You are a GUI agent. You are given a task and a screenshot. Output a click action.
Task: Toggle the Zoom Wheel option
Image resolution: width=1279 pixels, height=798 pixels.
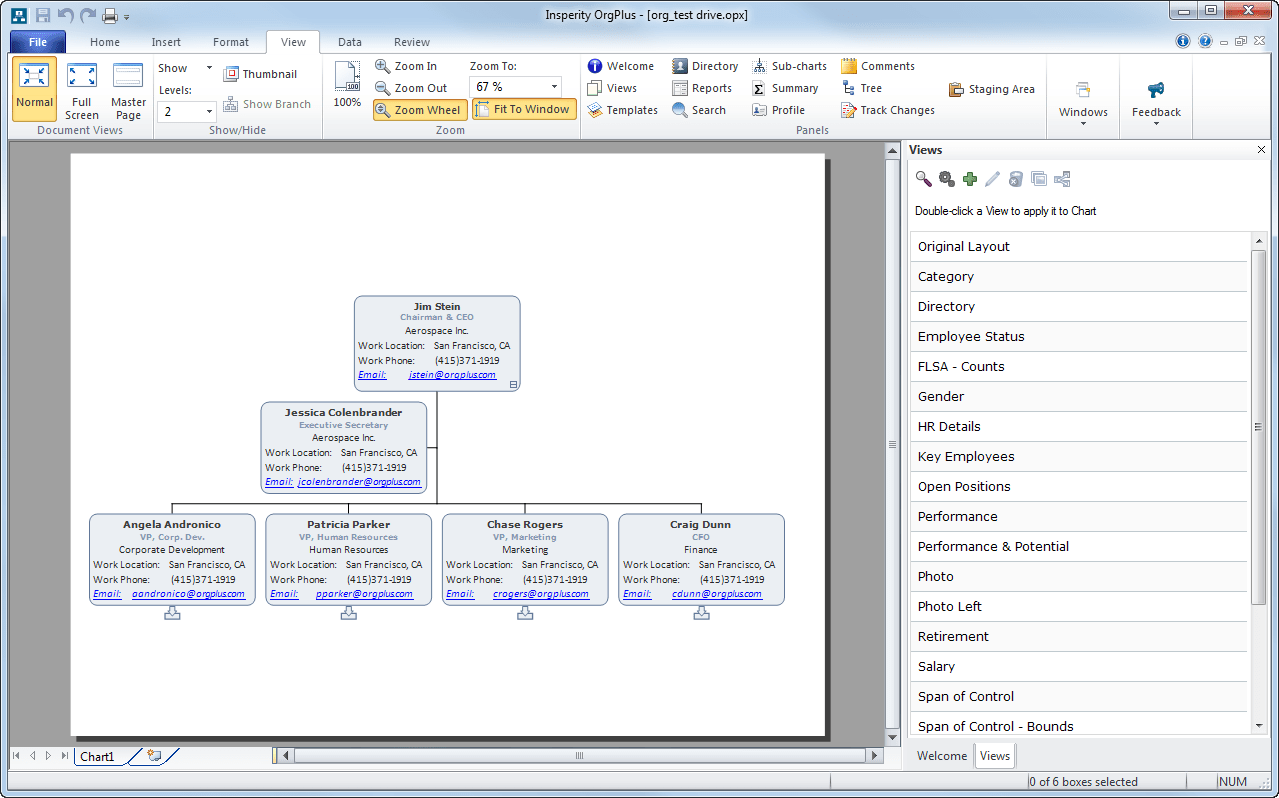coord(420,110)
